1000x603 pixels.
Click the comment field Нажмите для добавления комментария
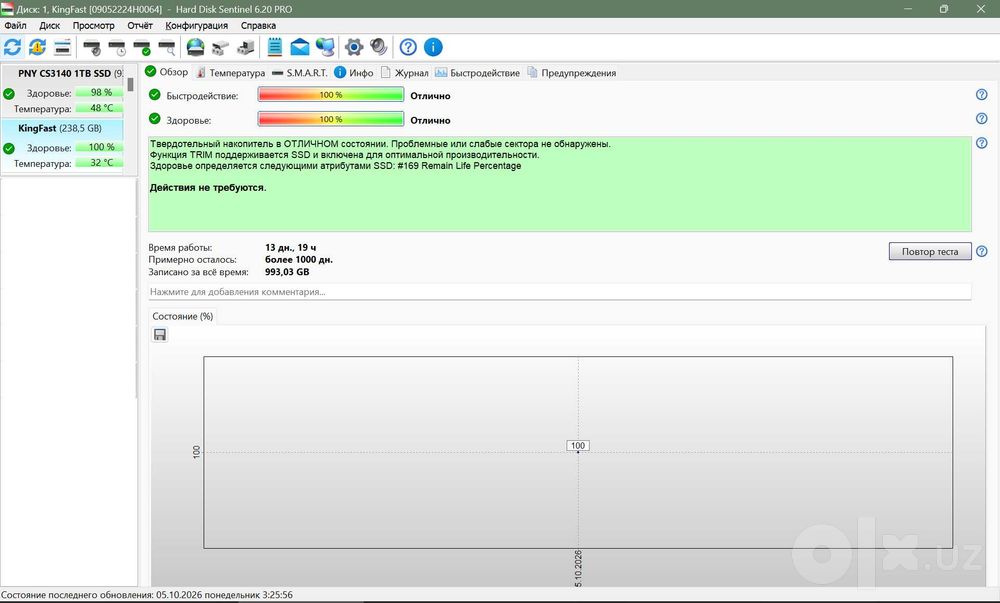[x=559, y=292]
